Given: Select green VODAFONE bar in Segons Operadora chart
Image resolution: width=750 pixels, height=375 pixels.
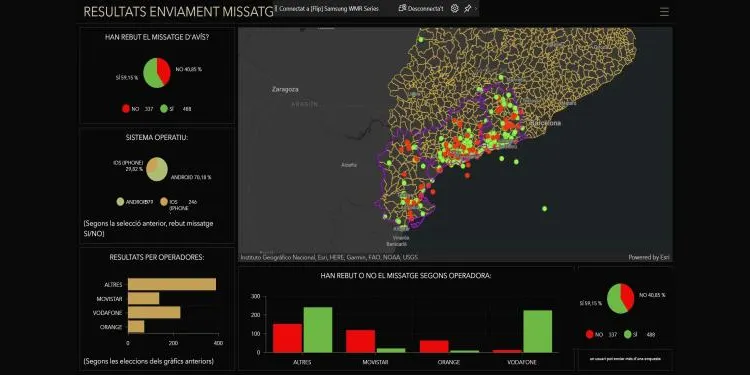Looking at the screenshot, I should 538,331.
